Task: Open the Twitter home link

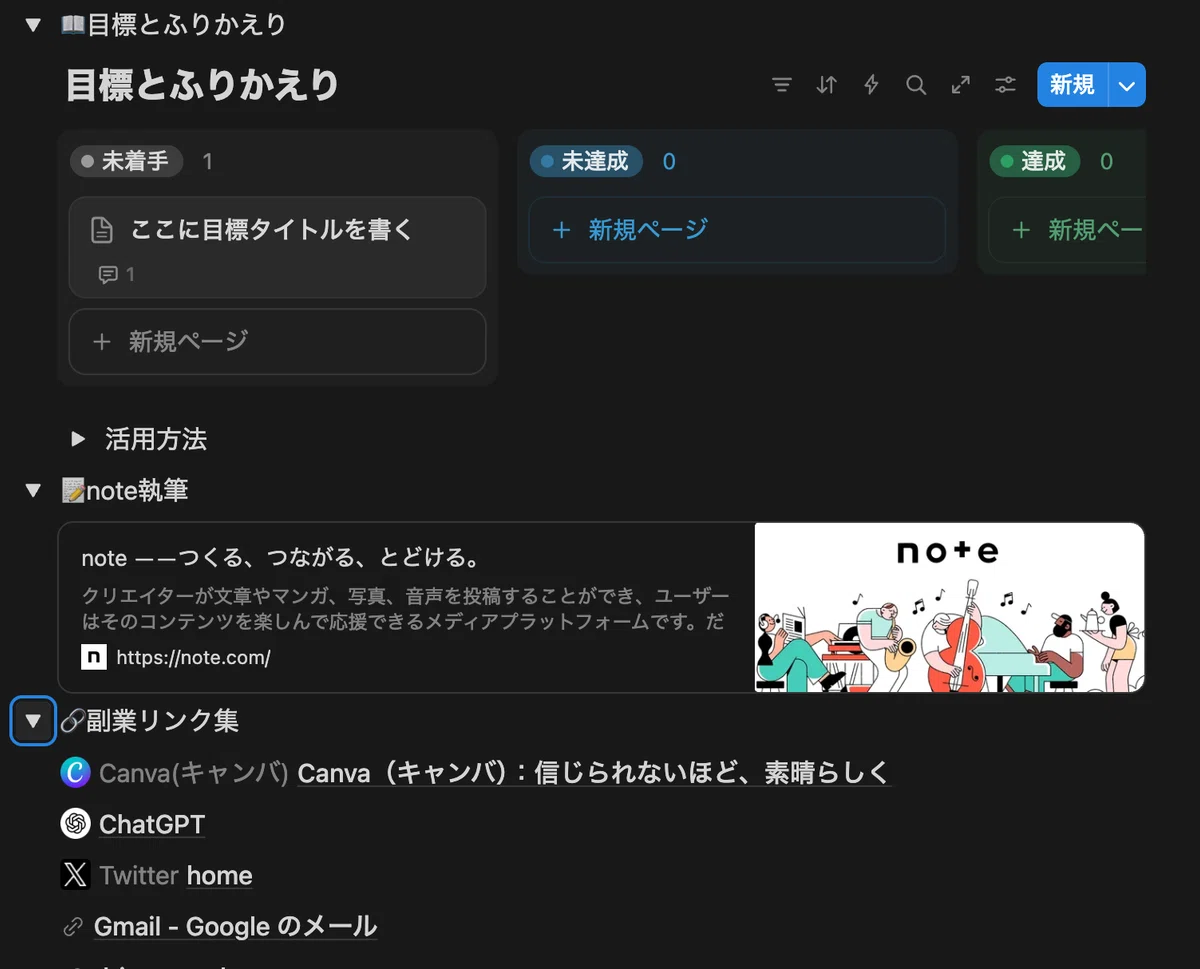Action: (219, 876)
